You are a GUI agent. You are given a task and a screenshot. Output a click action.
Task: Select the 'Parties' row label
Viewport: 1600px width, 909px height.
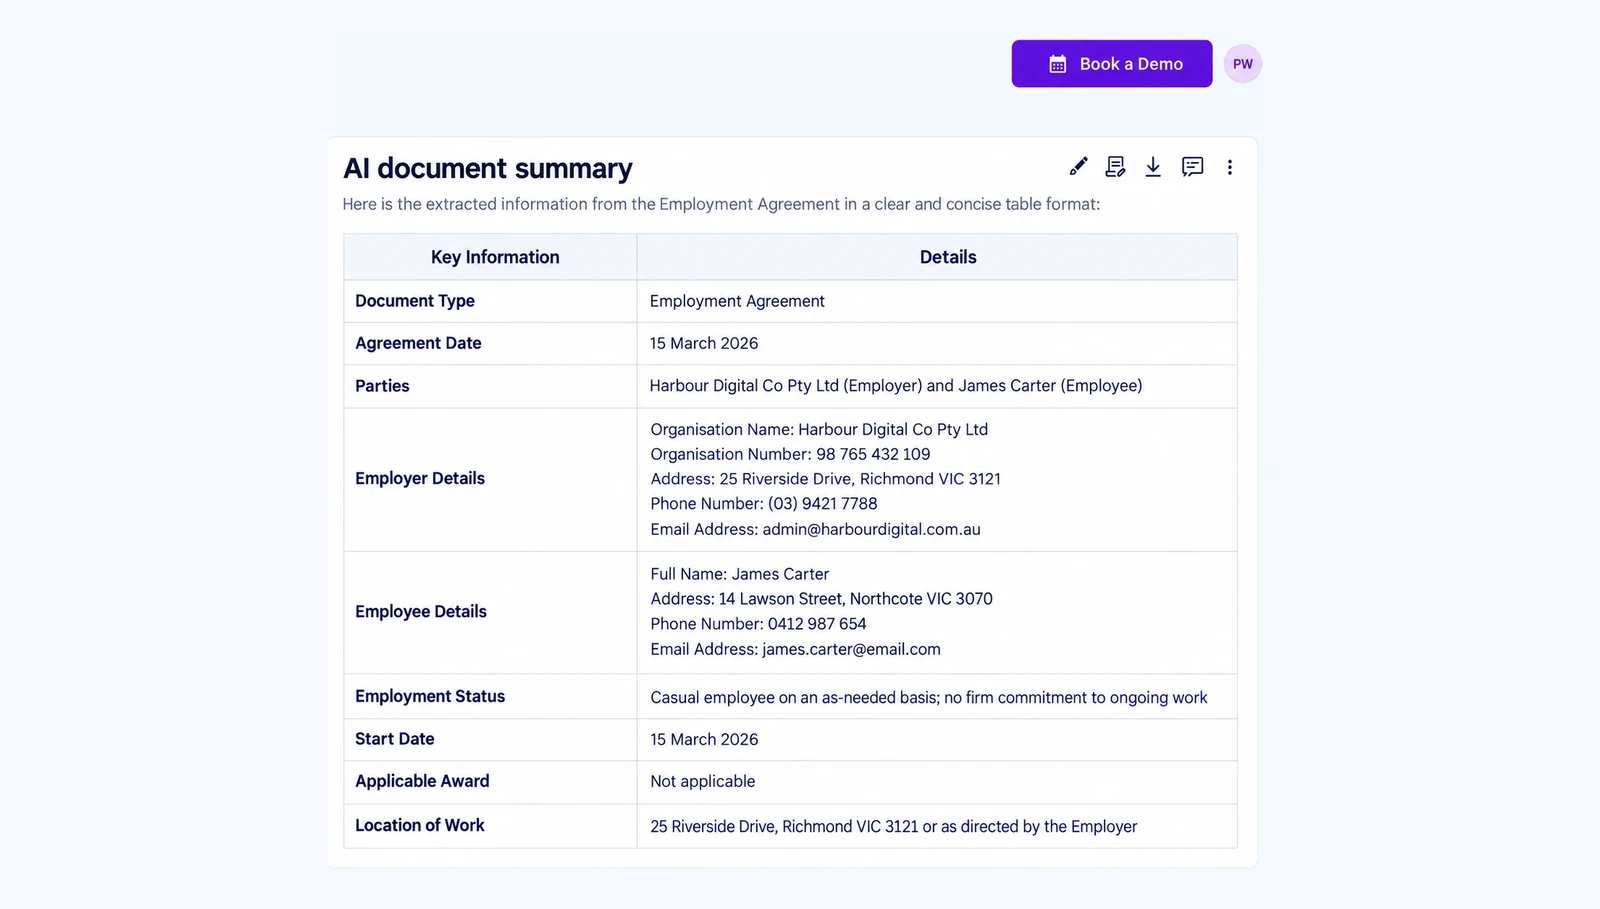tap(382, 386)
